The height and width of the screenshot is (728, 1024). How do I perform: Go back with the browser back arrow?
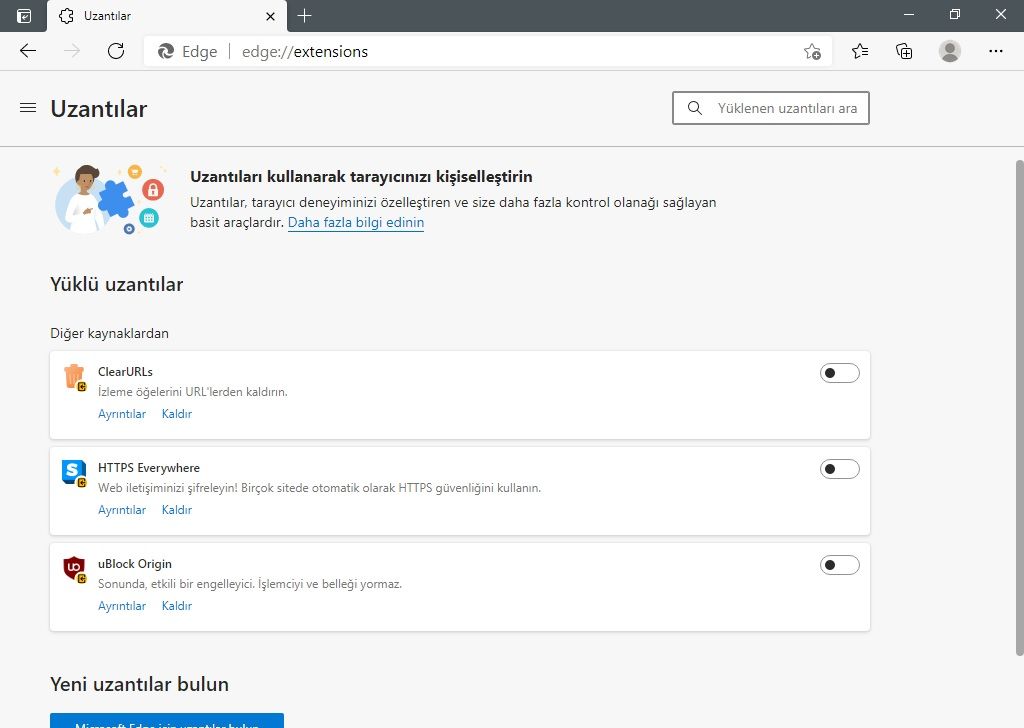pyautogui.click(x=27, y=51)
